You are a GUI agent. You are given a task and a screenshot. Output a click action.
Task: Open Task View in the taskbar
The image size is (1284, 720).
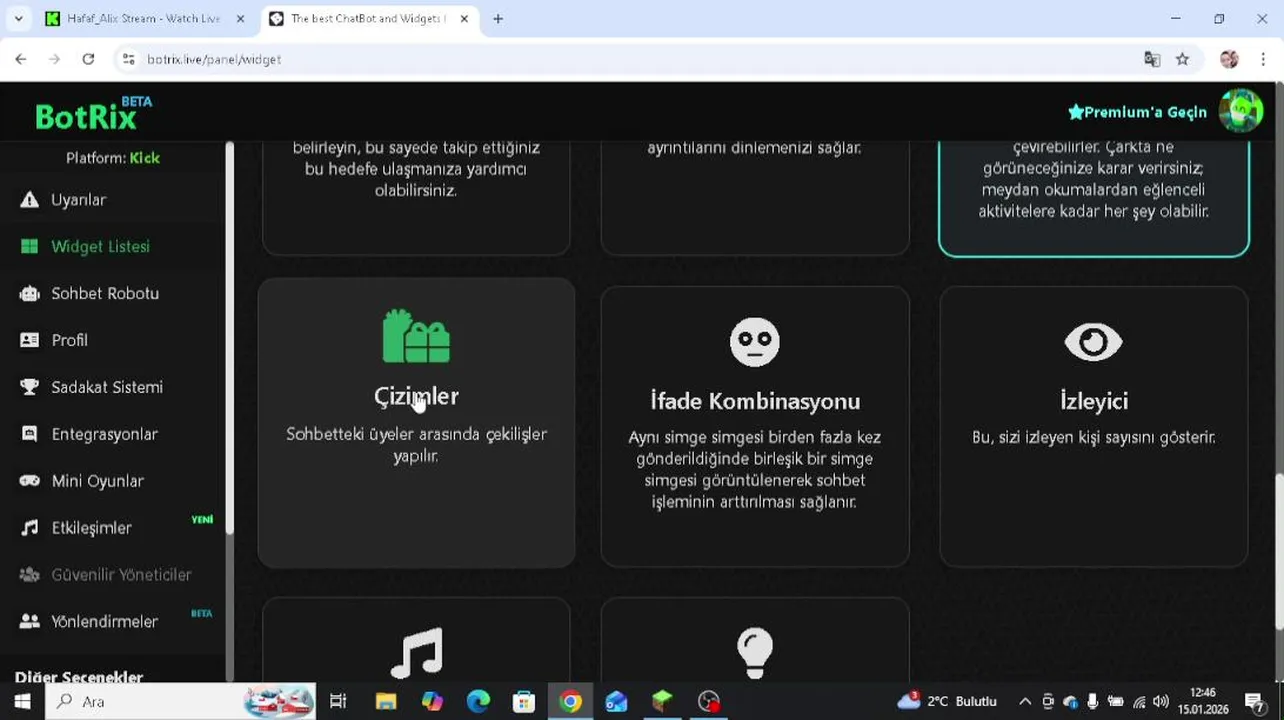(338, 701)
